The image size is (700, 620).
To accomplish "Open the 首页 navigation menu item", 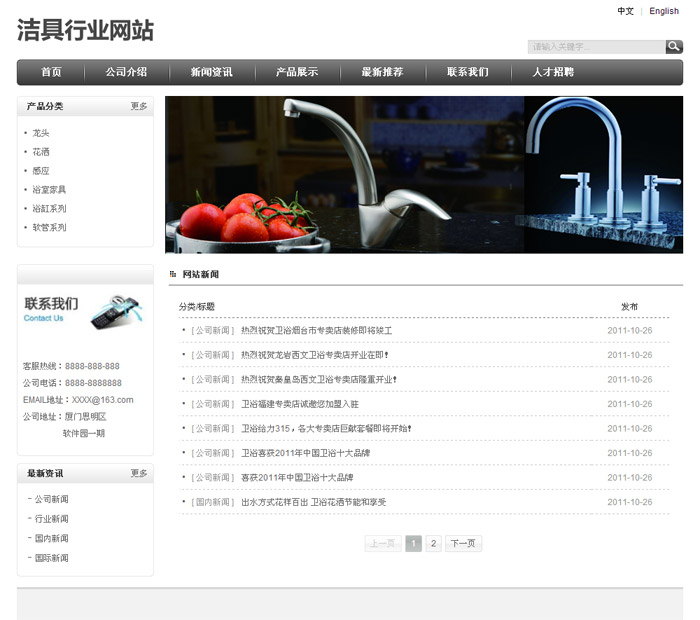I will click(51, 72).
